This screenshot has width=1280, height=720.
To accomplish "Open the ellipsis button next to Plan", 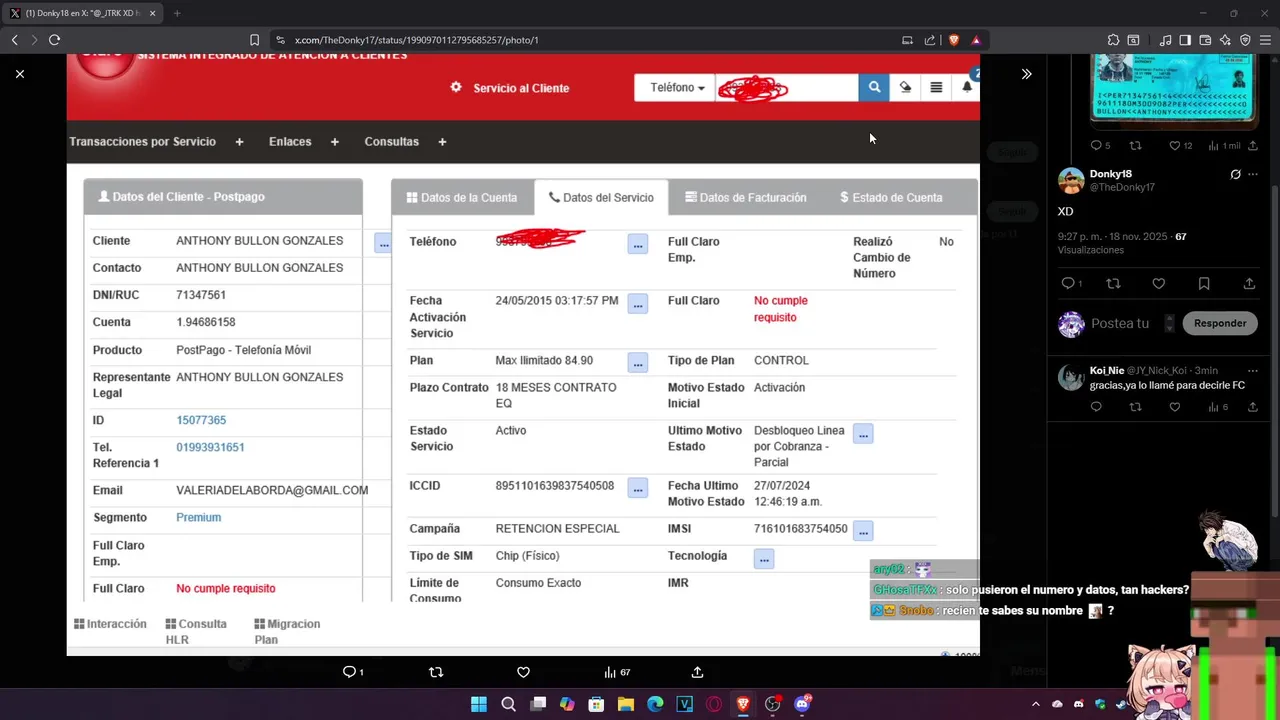I will coord(638,362).
